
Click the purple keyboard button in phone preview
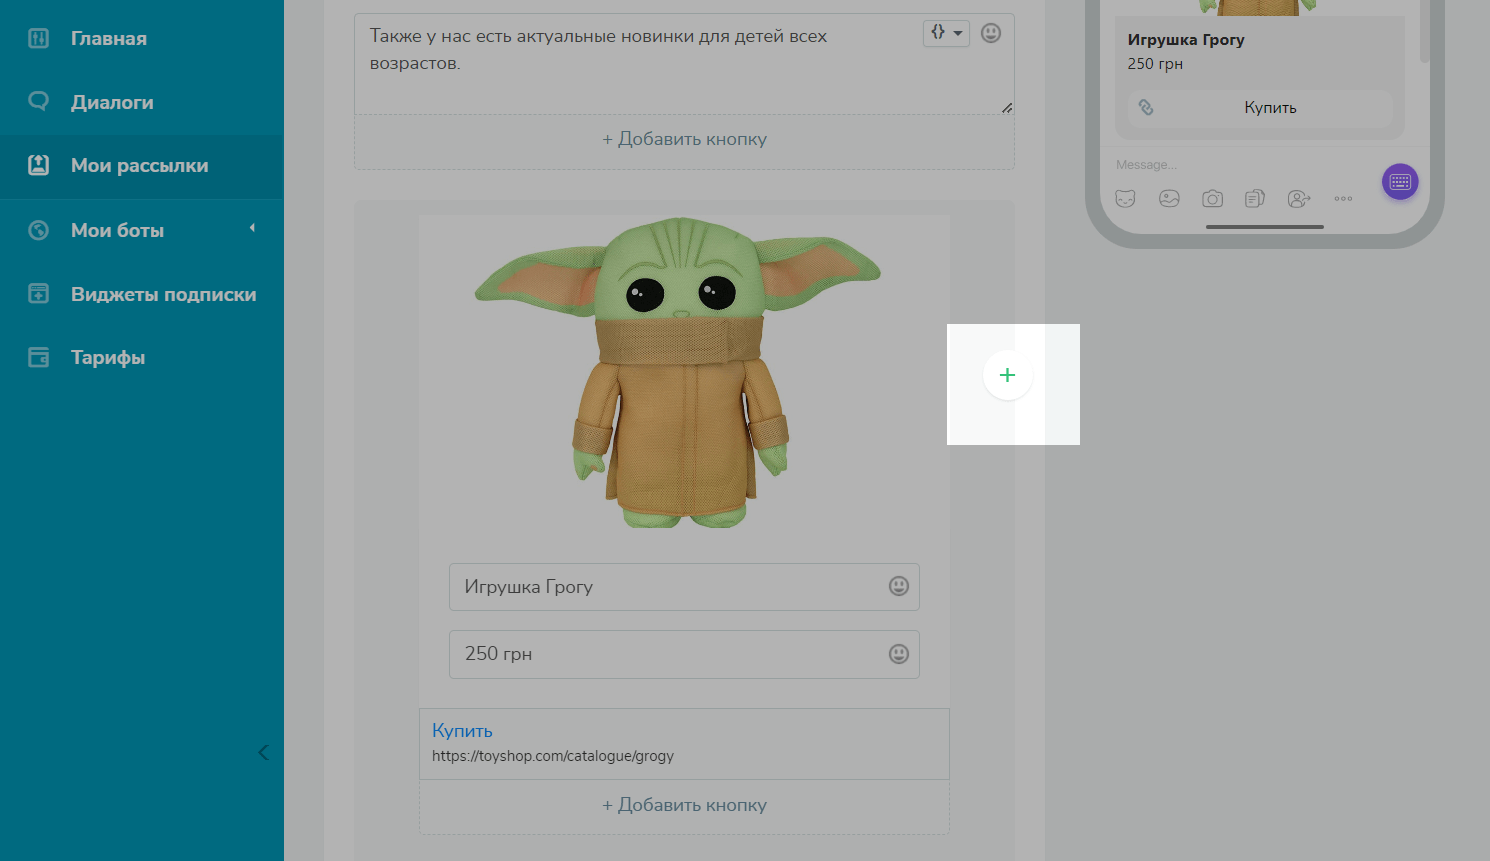1399,182
